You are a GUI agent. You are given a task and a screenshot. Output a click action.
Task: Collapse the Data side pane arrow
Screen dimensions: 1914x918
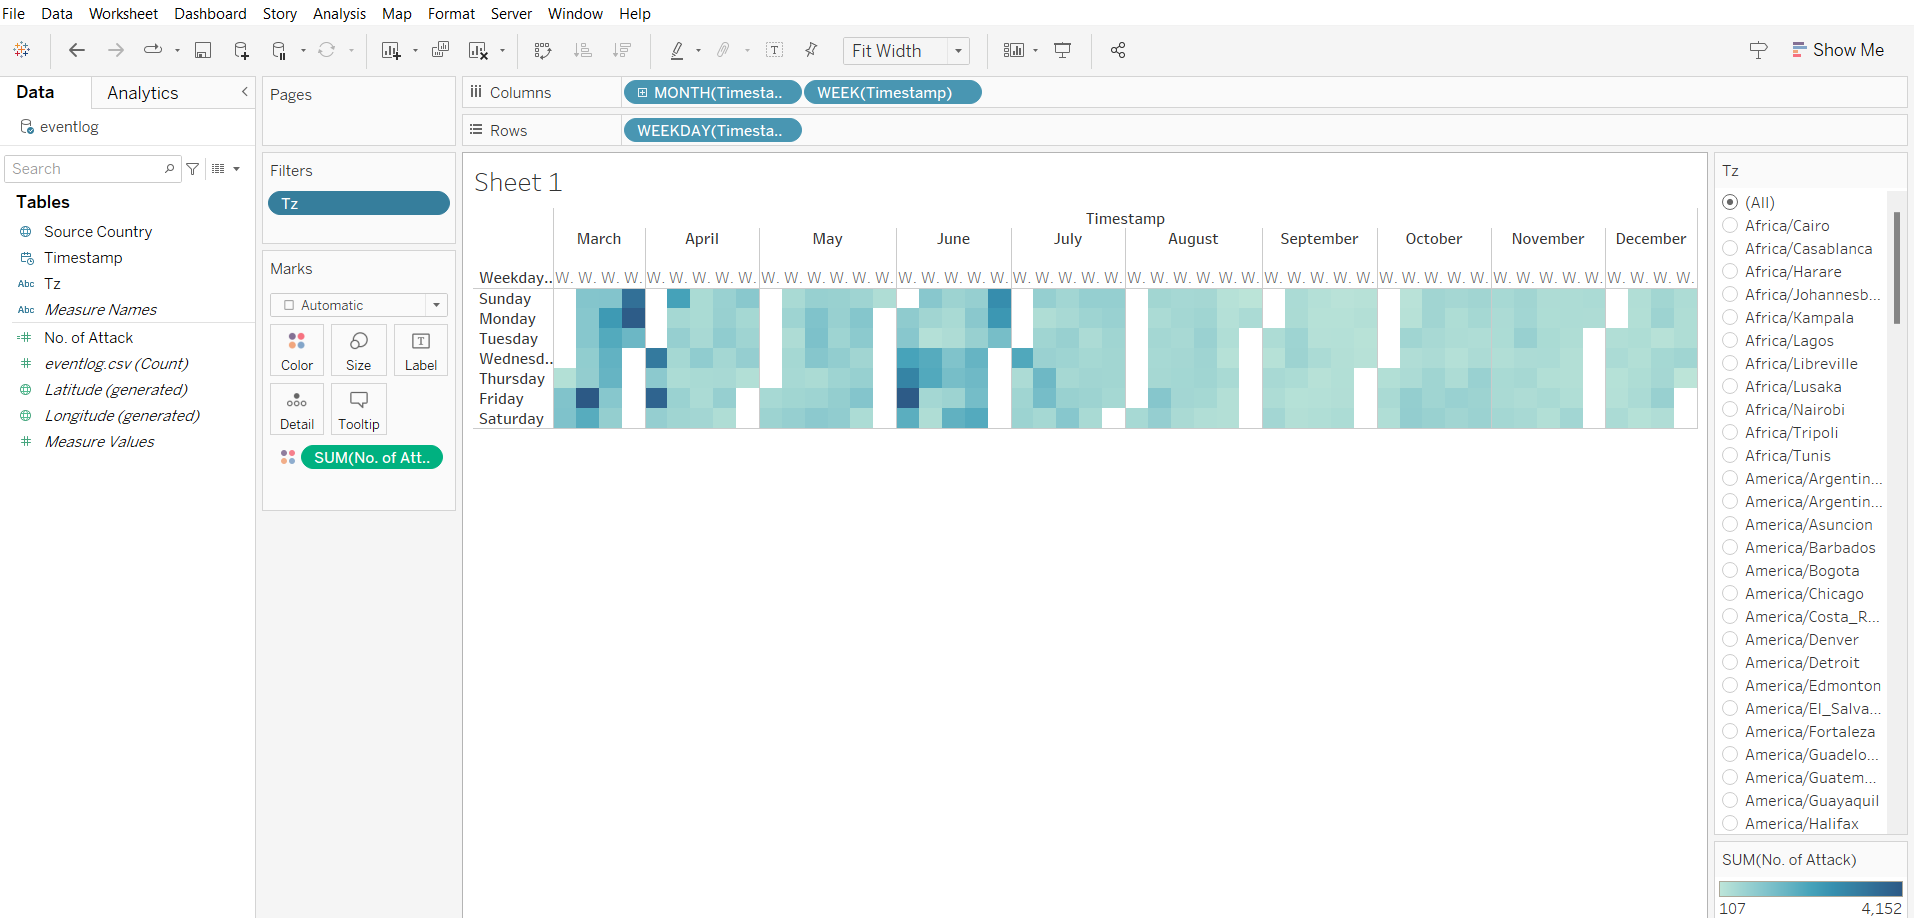244,92
